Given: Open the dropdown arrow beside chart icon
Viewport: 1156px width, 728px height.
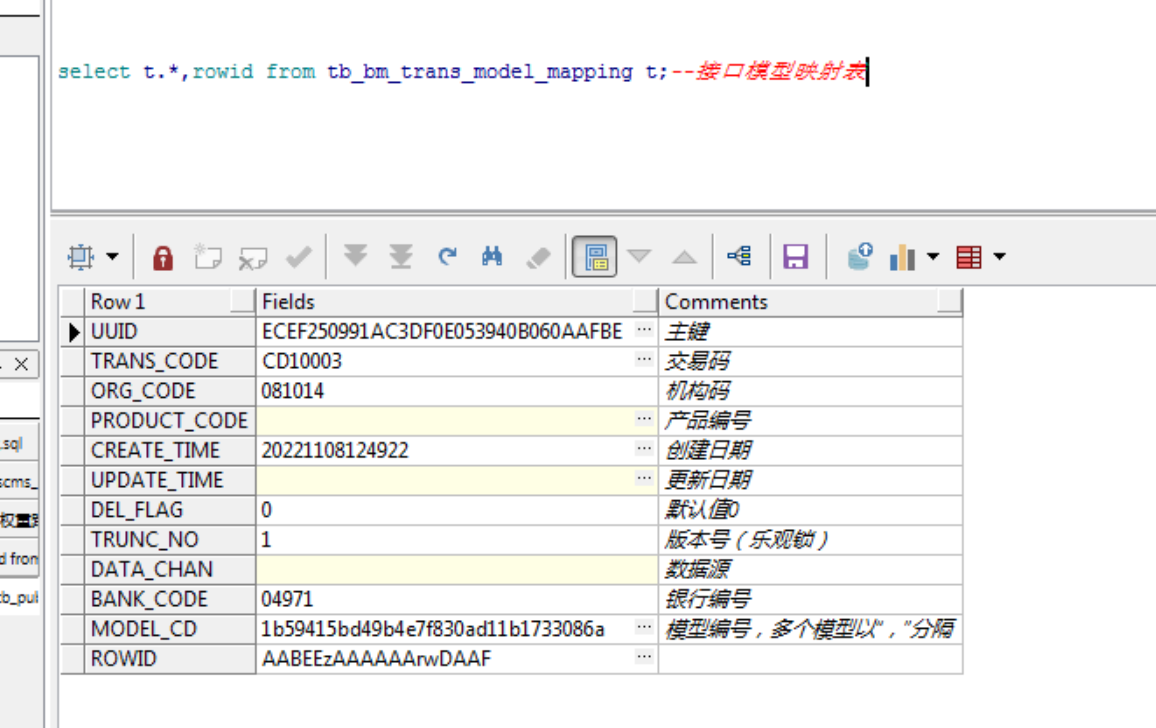Looking at the screenshot, I should 933,257.
